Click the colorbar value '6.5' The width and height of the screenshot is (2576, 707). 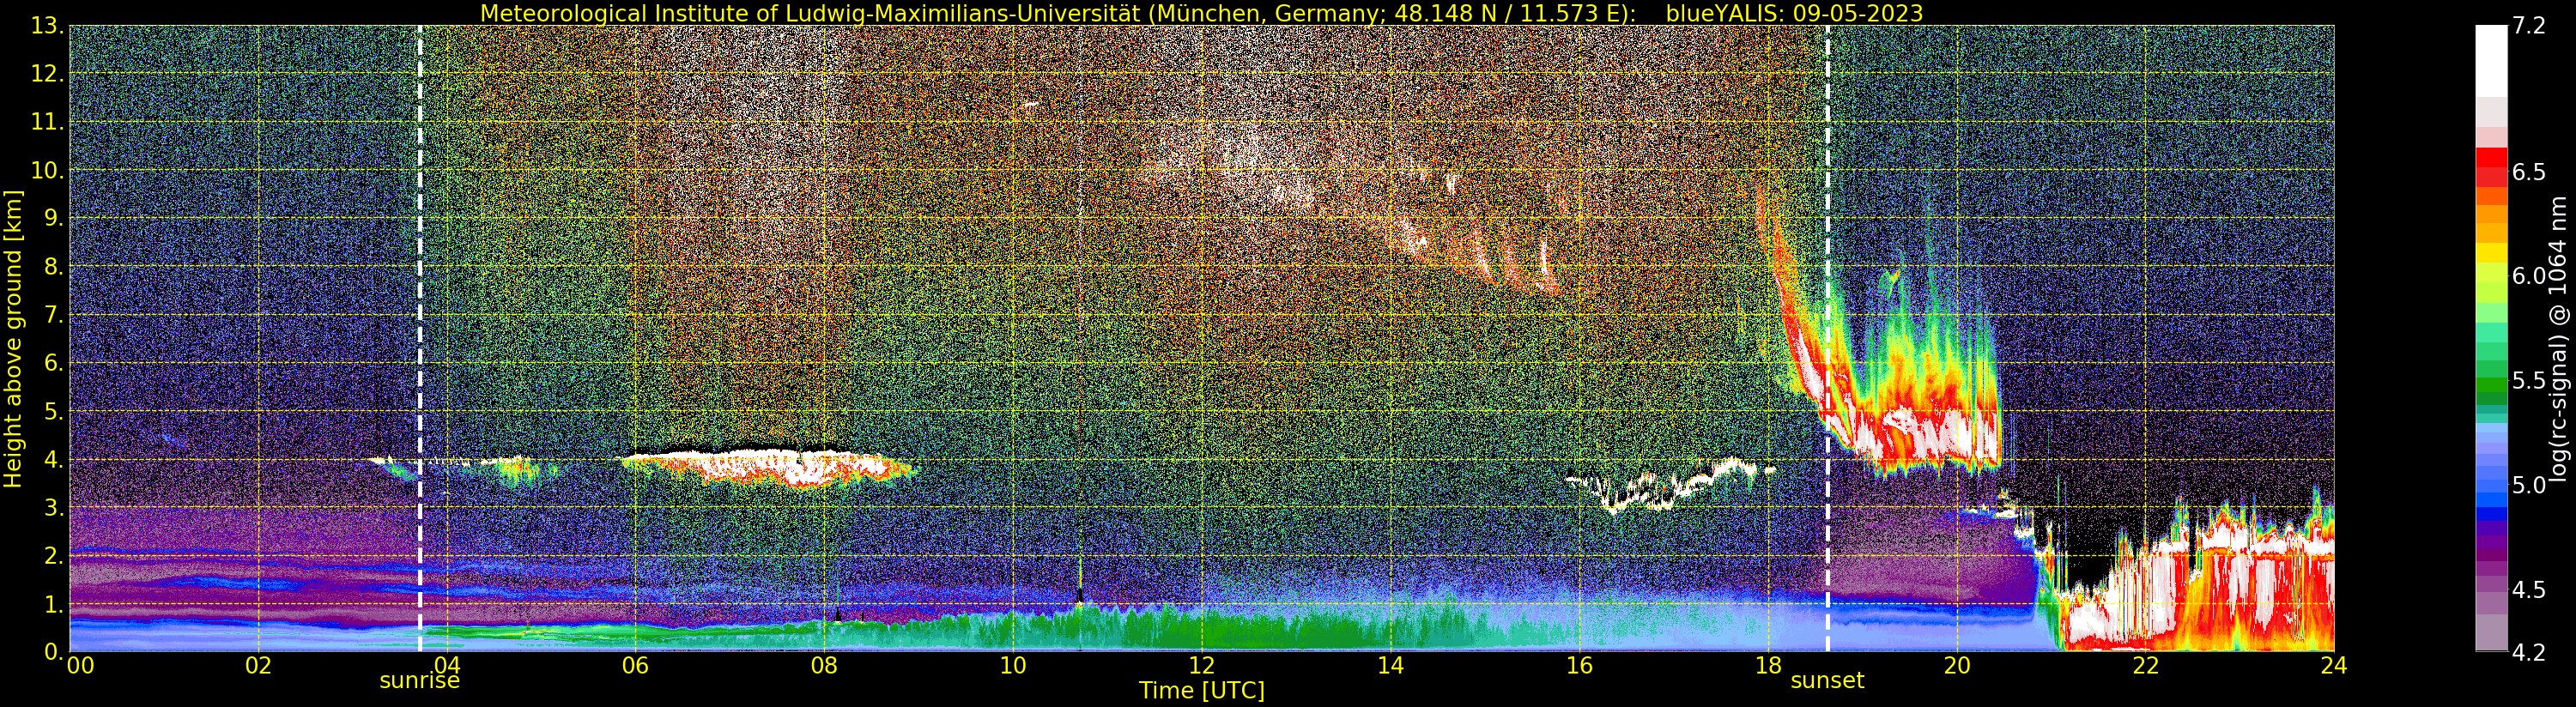2529,172
